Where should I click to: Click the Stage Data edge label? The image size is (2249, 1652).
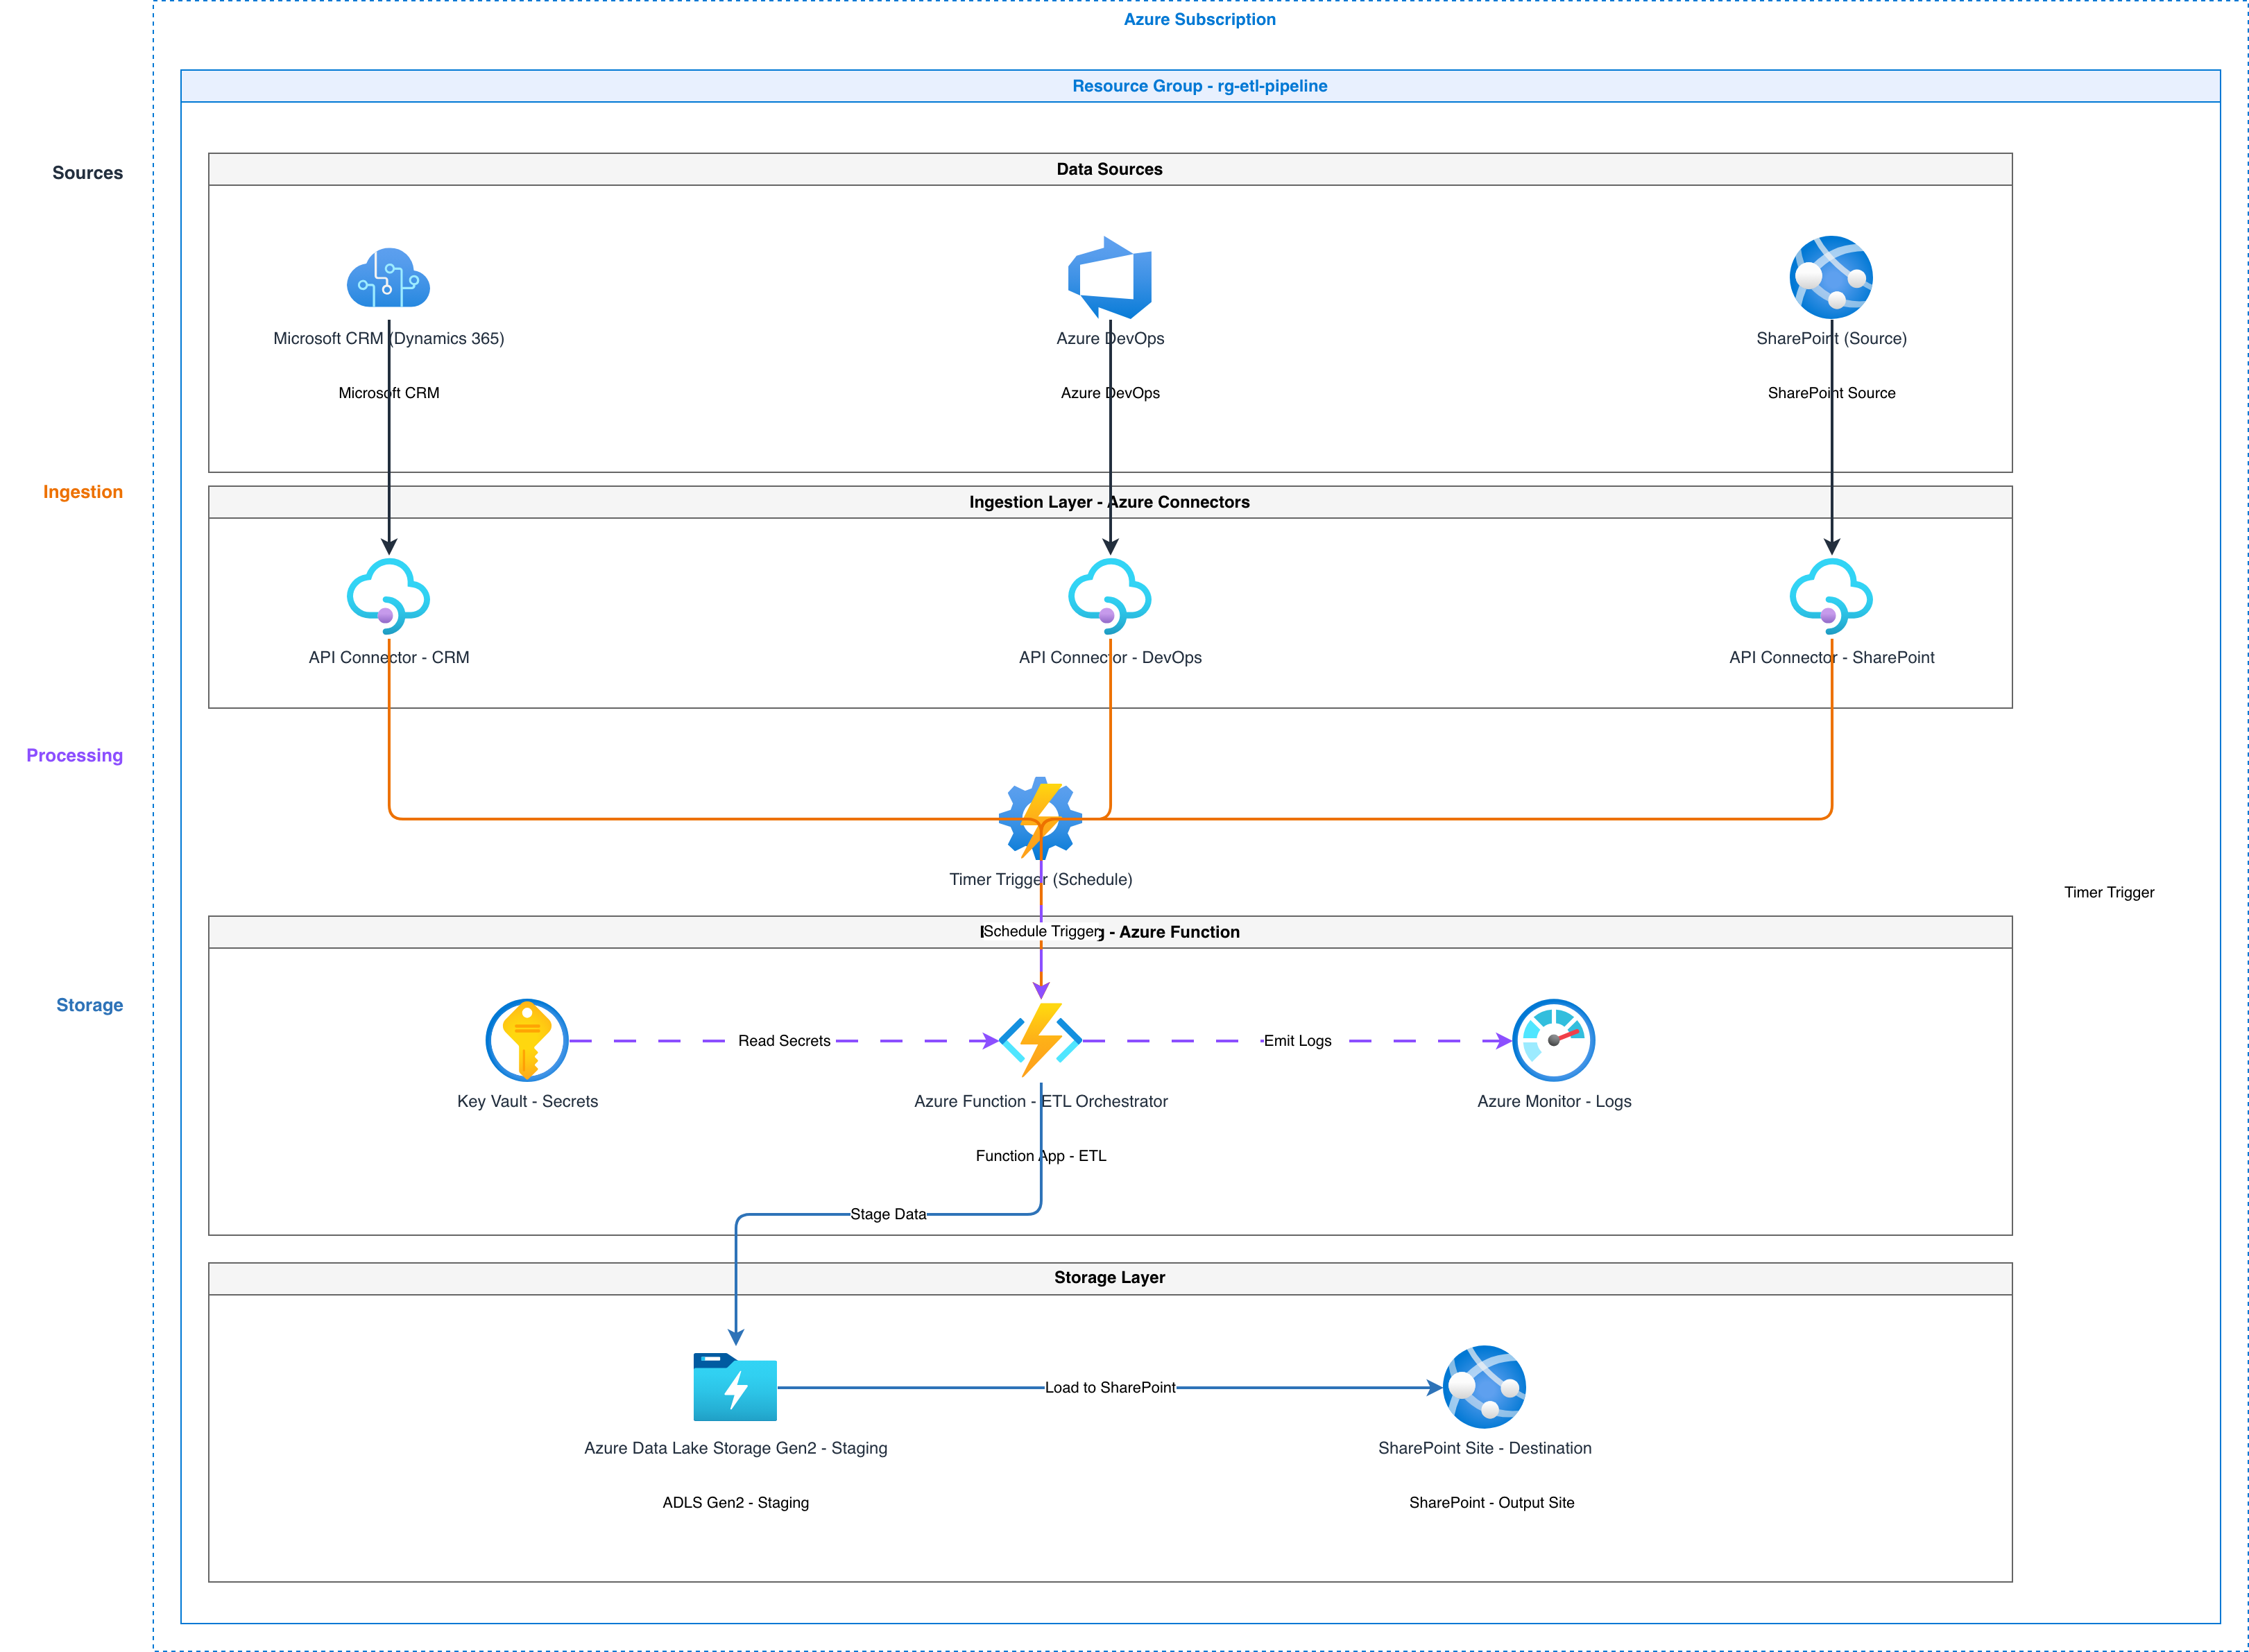tap(888, 1214)
